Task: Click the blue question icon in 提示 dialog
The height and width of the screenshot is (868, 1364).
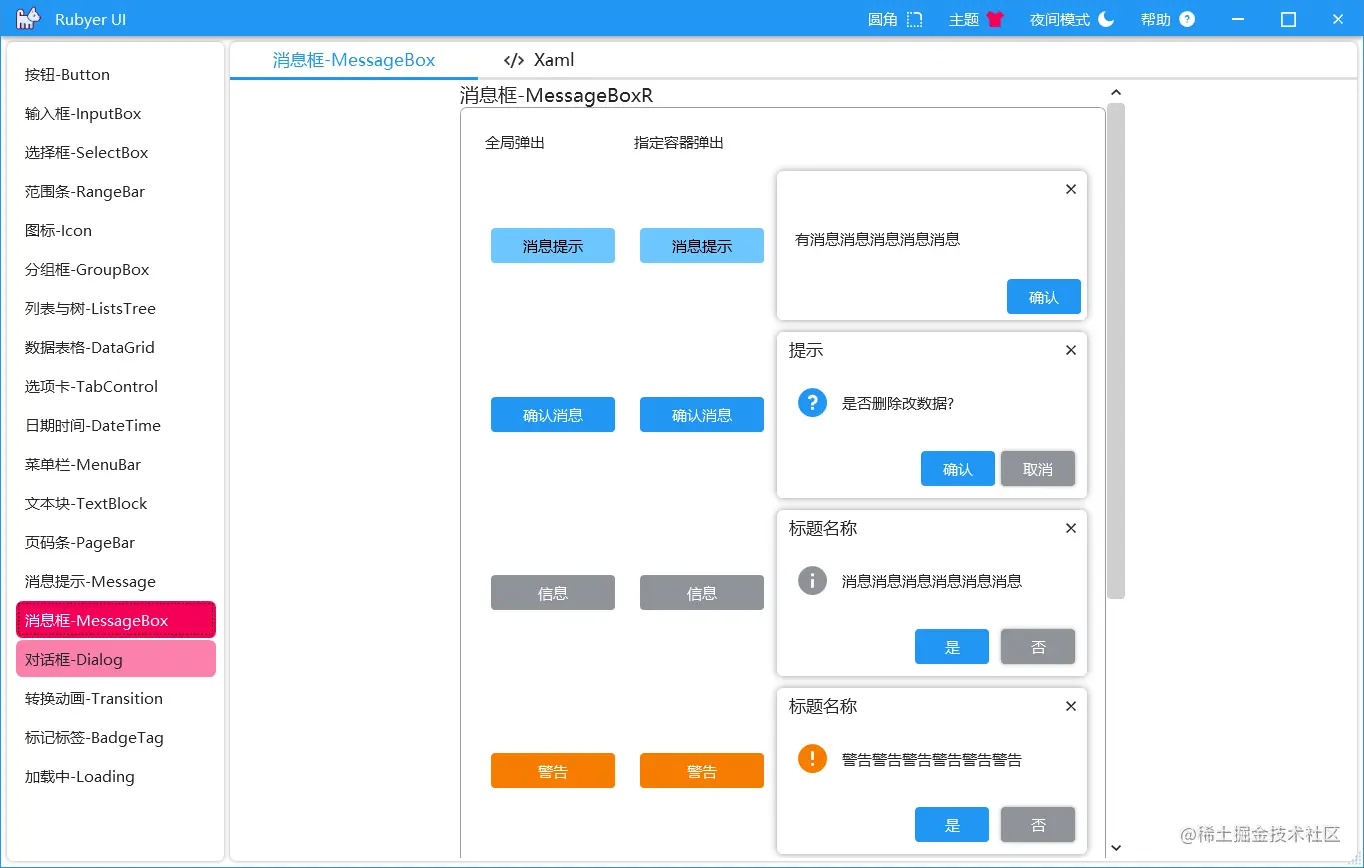Action: pyautogui.click(x=811, y=402)
